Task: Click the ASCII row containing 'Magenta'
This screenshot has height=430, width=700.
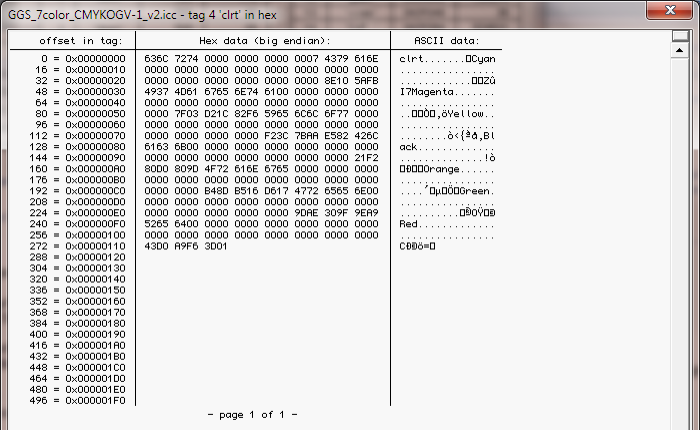Action: [x=447, y=92]
